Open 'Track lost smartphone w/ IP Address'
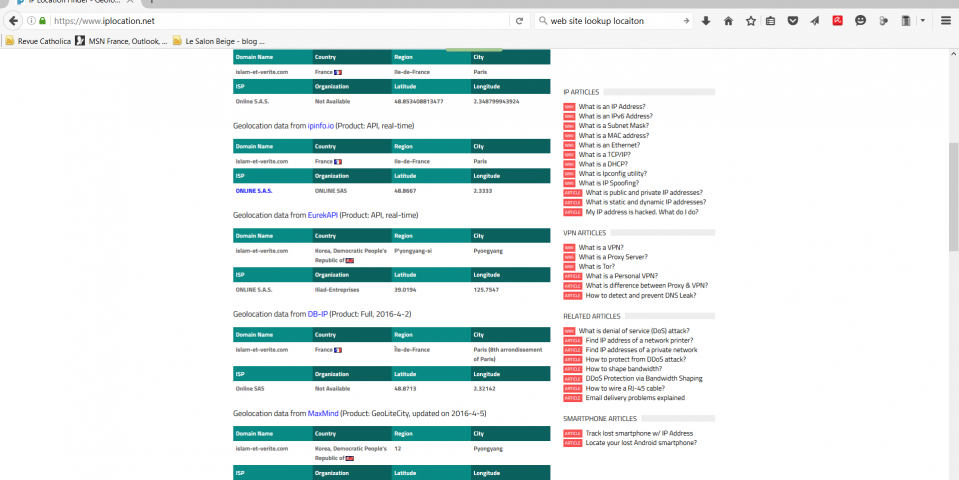This screenshot has height=480, width=959. coord(639,434)
